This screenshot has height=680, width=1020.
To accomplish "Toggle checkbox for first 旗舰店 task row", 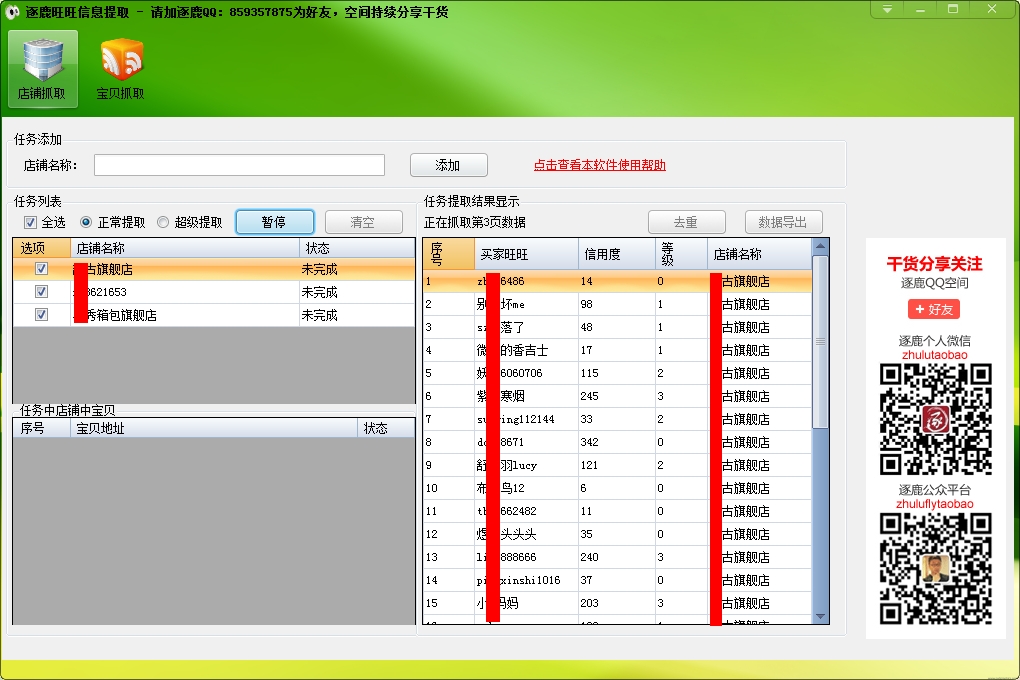I will (x=41, y=269).
